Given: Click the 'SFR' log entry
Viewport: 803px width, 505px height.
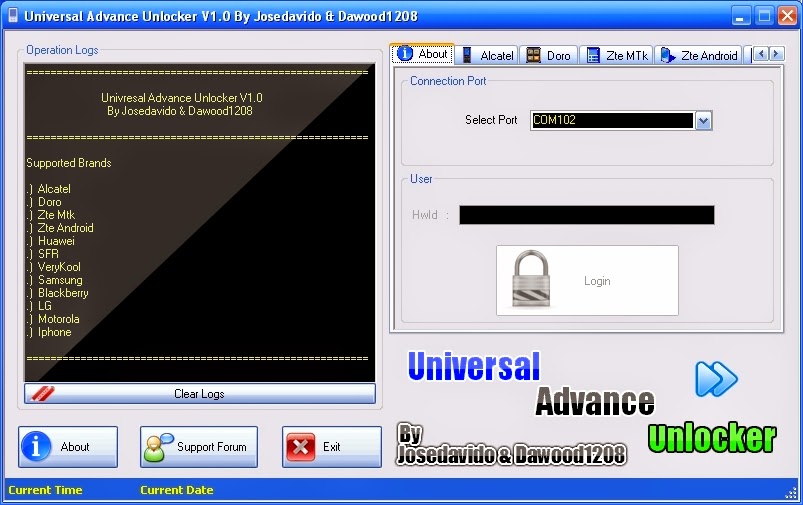Looking at the screenshot, I should pyautogui.click(x=48, y=254).
